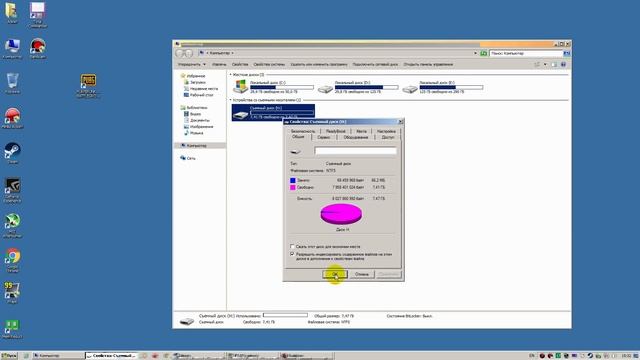Select the removable disk (H:) icon
The image size is (640, 360).
pos(240,115)
